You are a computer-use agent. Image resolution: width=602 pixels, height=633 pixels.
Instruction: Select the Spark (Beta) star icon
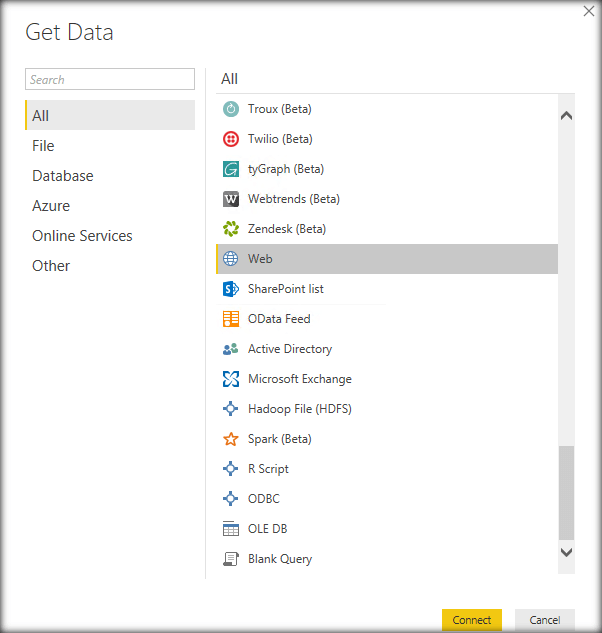[231, 439]
